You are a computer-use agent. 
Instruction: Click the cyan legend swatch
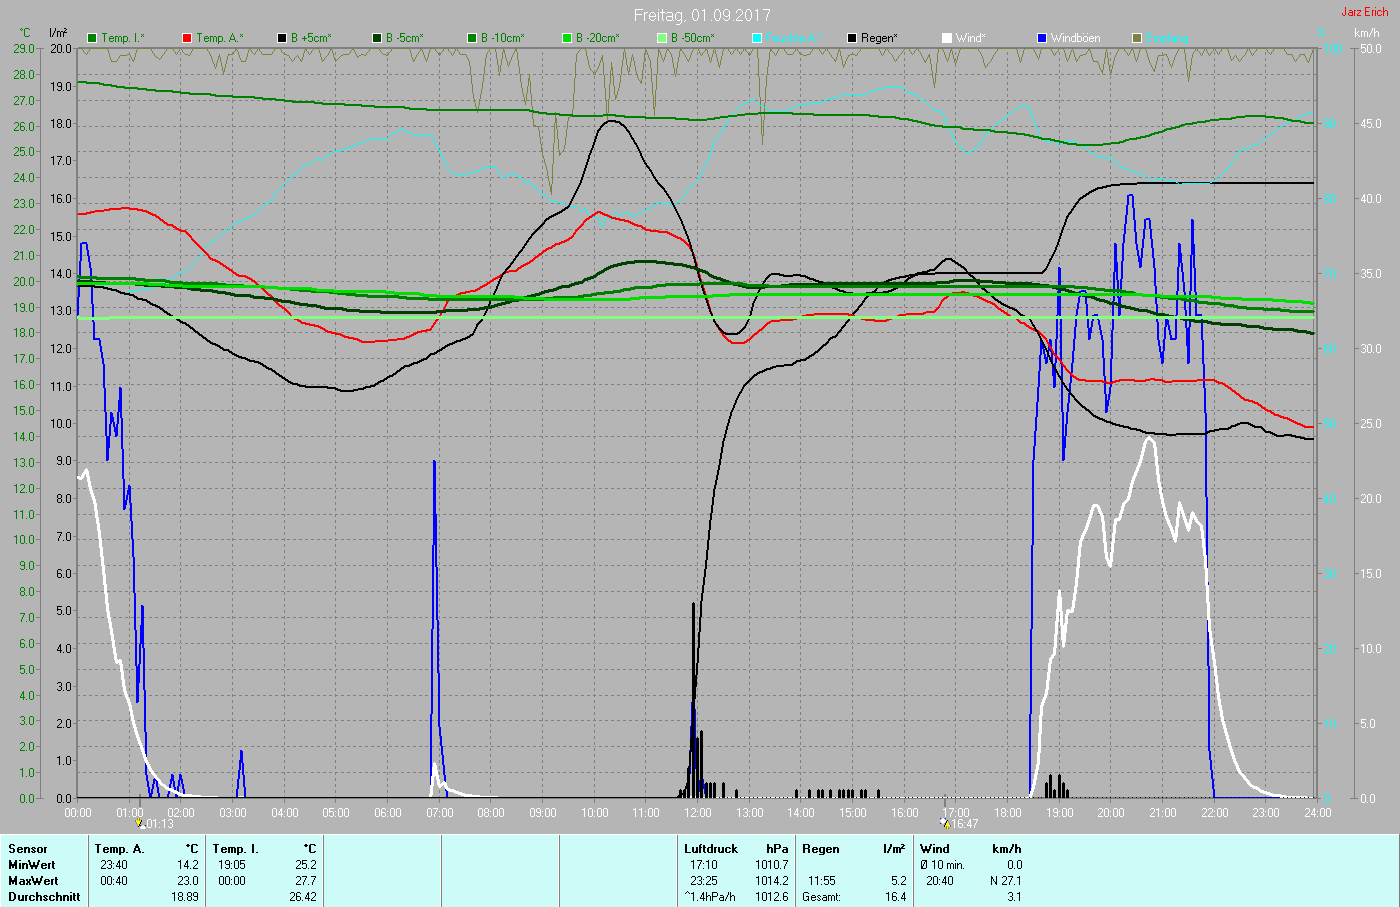[x=757, y=38]
